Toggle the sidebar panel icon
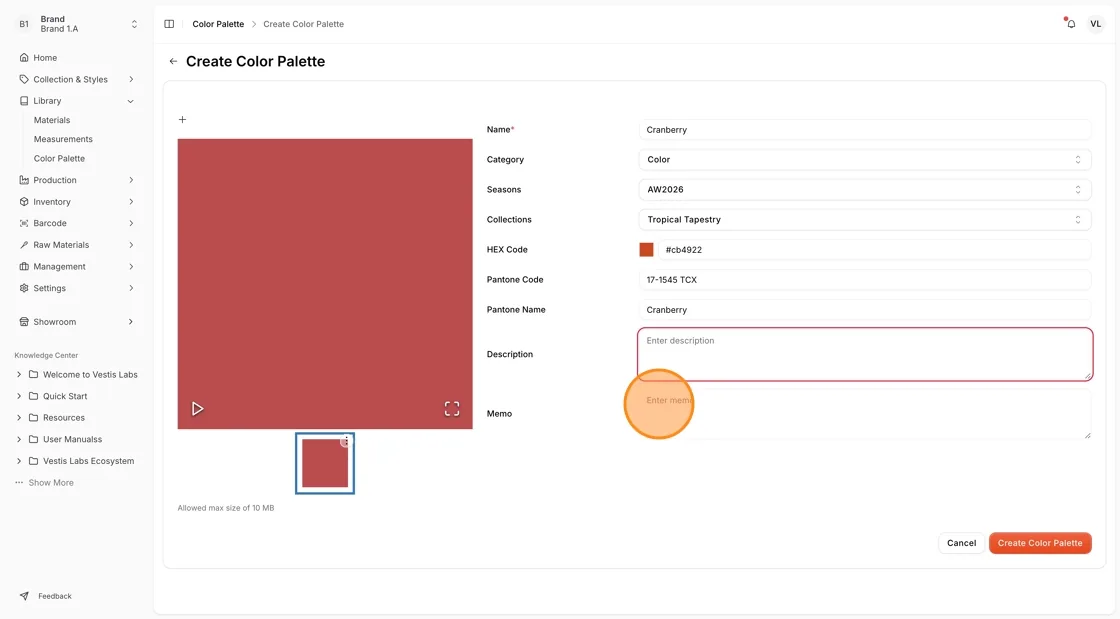The width and height of the screenshot is (1120, 619). pos(169,24)
